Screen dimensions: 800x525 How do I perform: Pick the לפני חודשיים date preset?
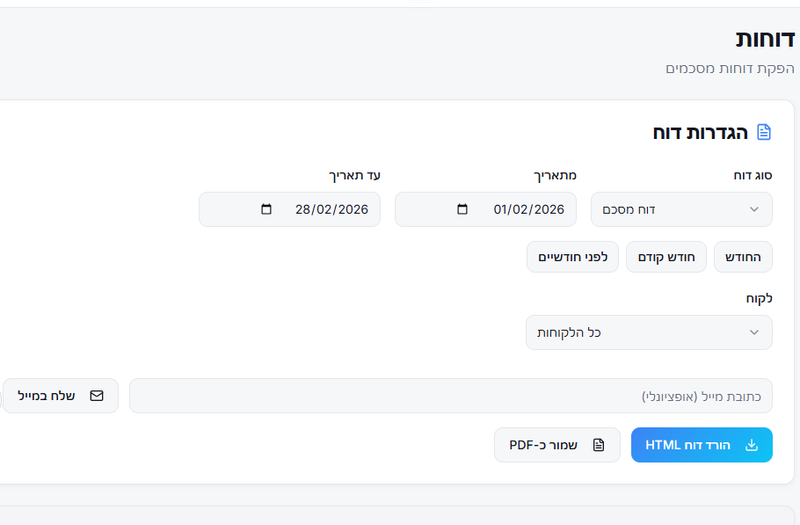click(573, 257)
